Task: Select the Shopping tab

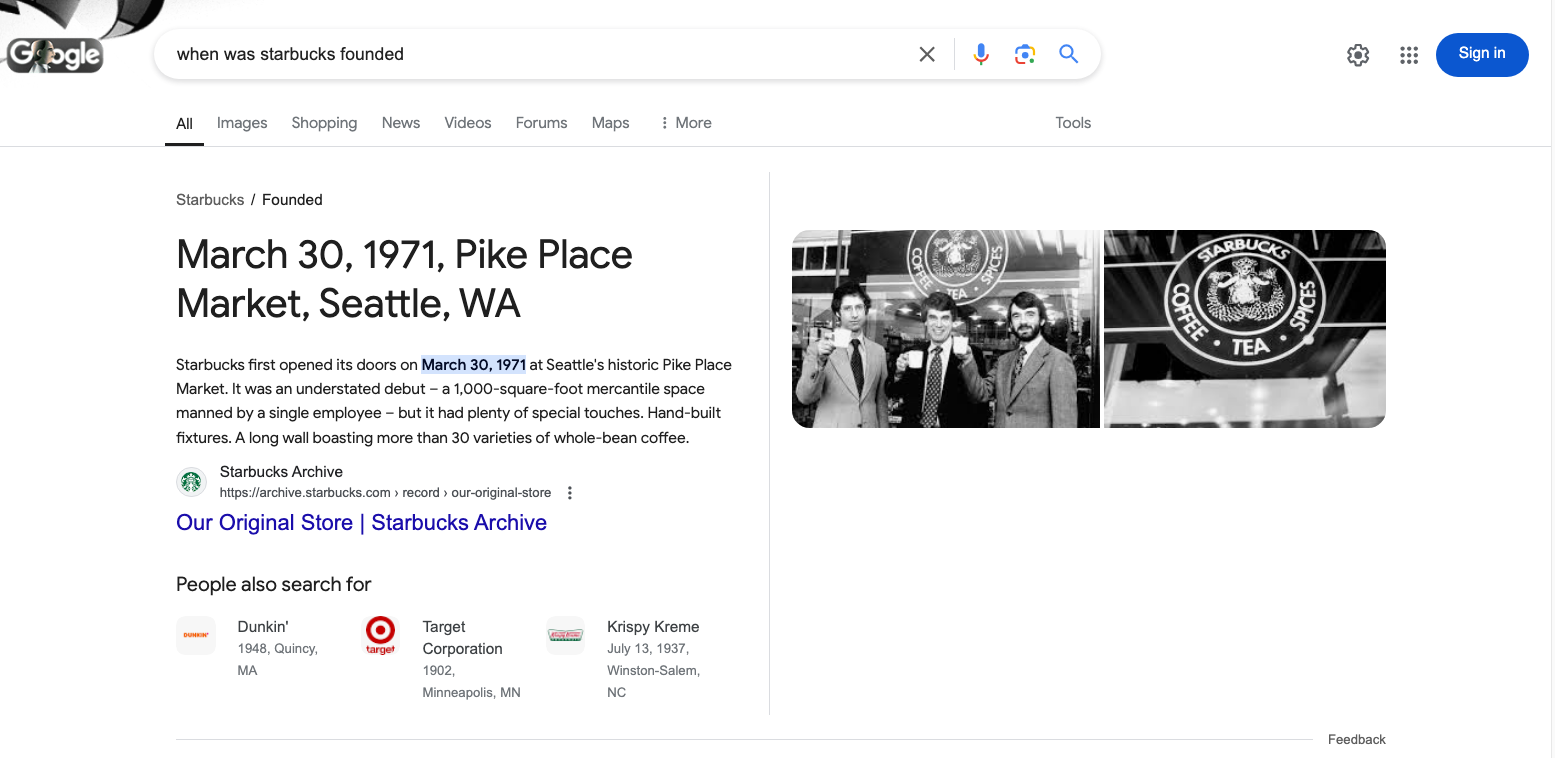Action: (x=324, y=123)
